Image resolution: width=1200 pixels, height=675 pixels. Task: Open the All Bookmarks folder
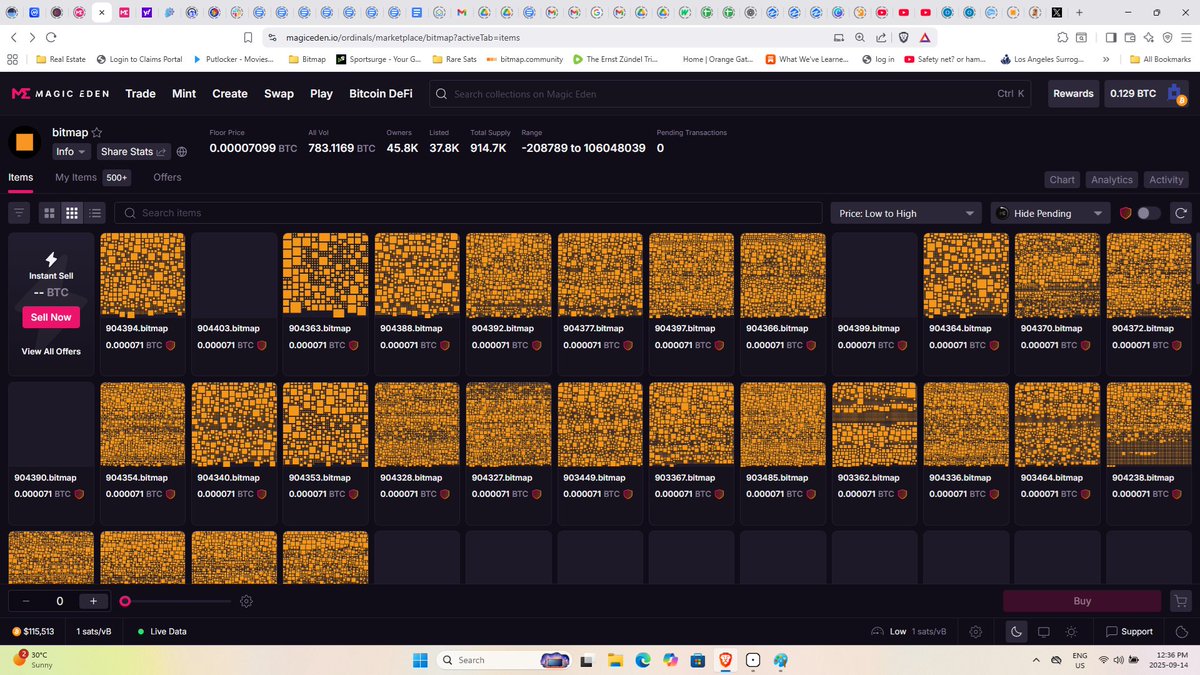[1159, 59]
